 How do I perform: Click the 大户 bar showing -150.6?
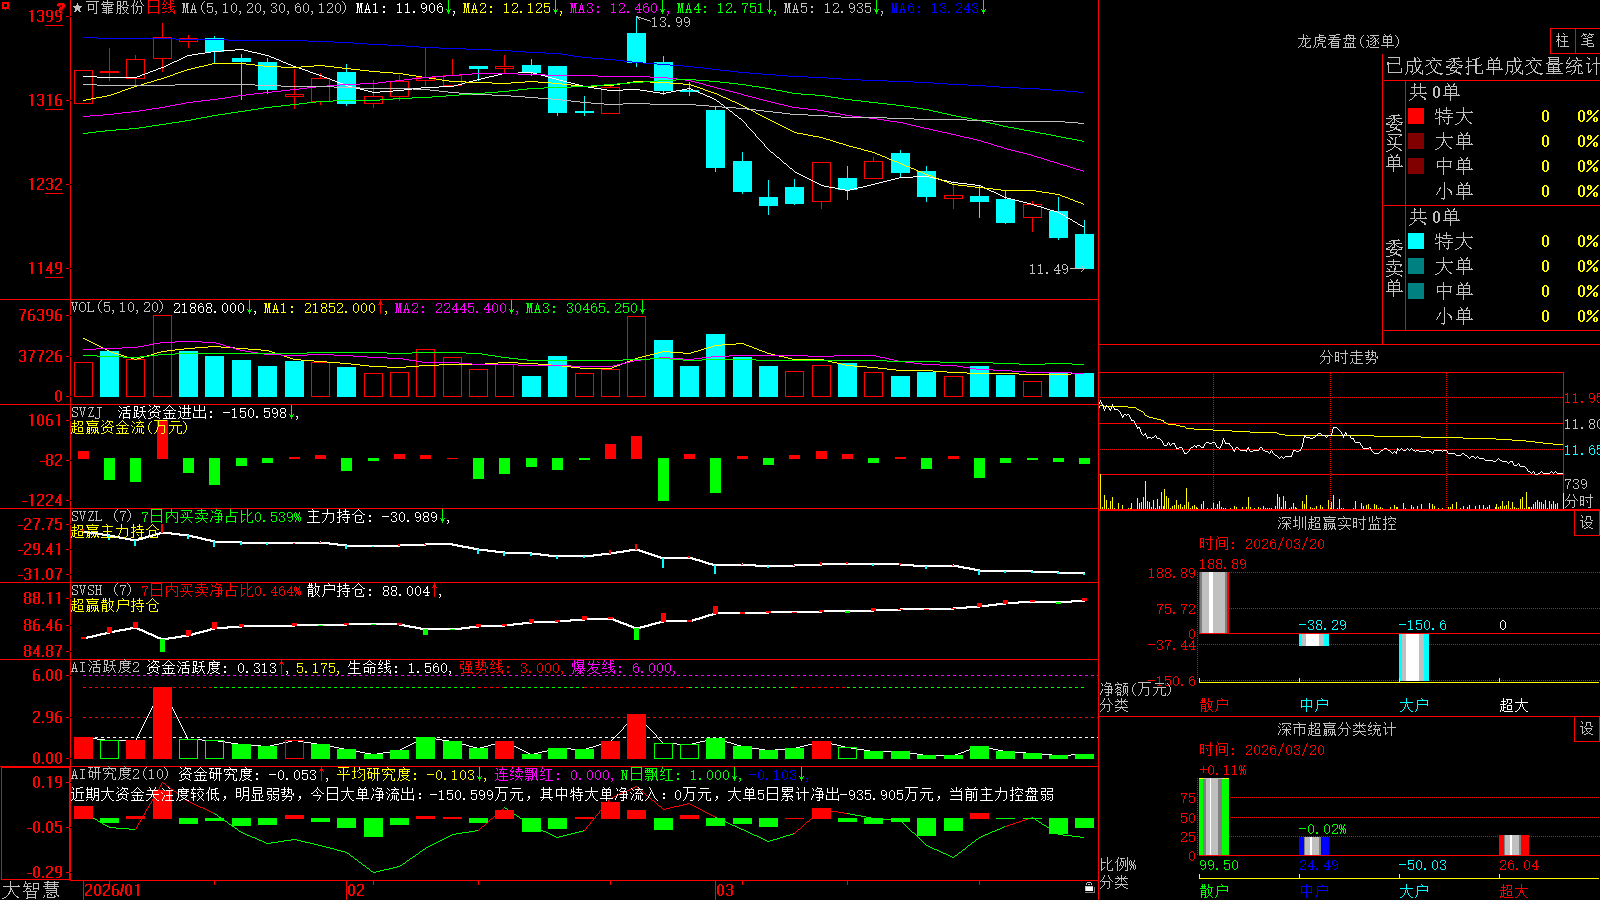[1414, 657]
